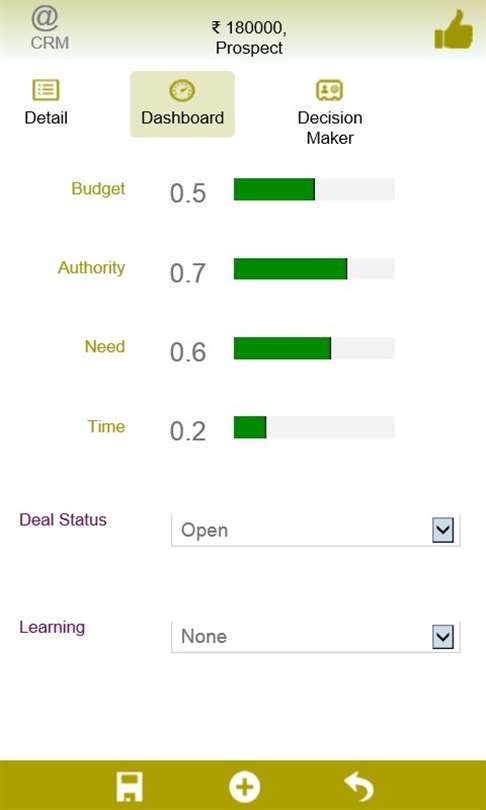The width and height of the screenshot is (486, 810).
Task: Tap the @ CRM logo icon
Action: pos(49,30)
